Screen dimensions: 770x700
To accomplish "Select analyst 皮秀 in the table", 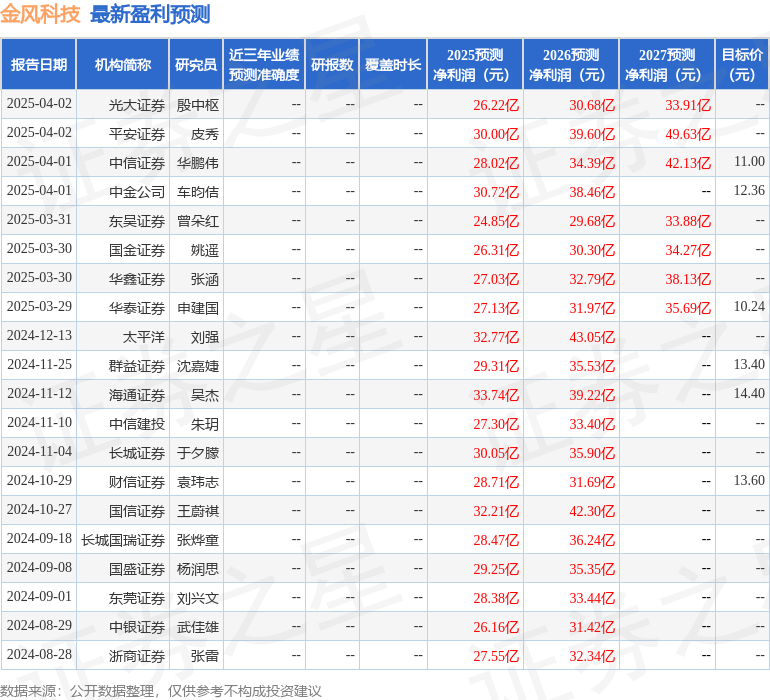I will (x=204, y=134).
